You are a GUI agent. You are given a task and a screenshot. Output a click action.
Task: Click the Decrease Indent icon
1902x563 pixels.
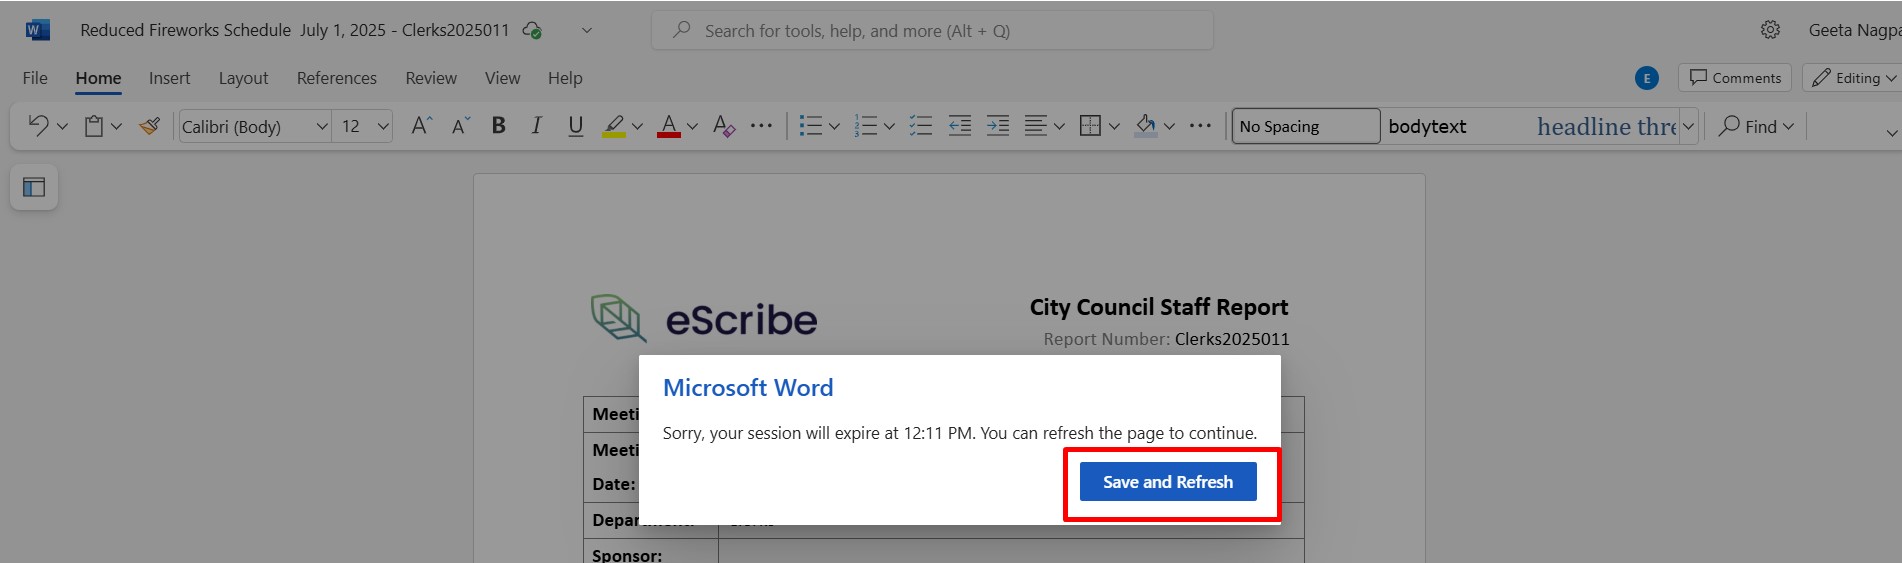click(959, 126)
